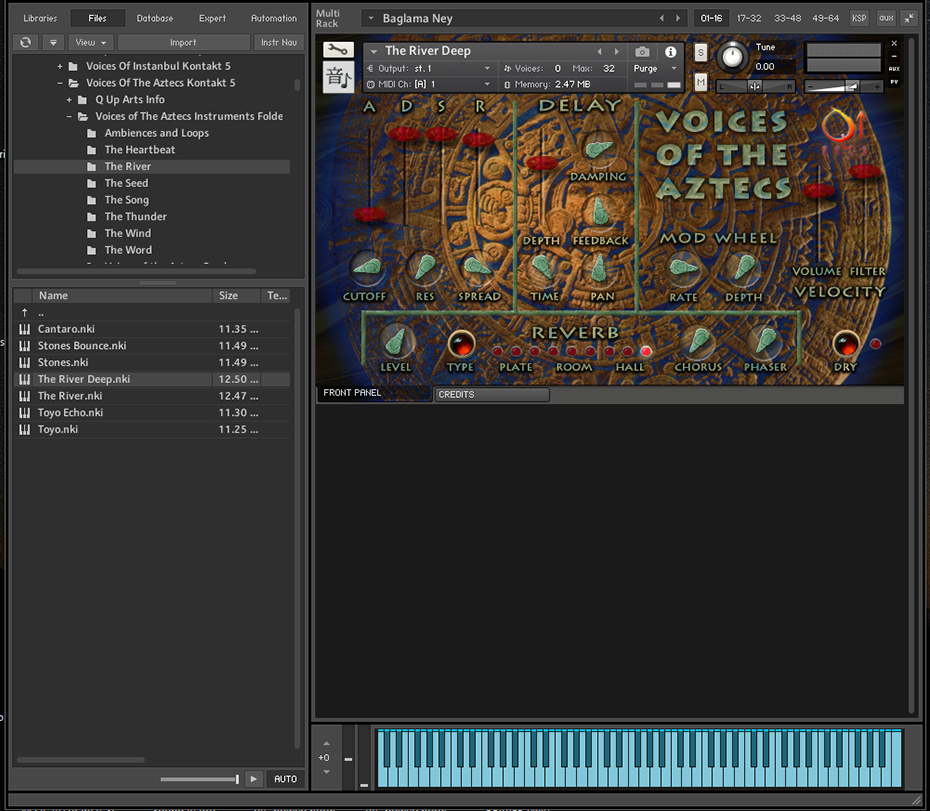The width and height of the screenshot is (930, 811).
Task: Click the browser refresh icon
Action: click(26, 42)
